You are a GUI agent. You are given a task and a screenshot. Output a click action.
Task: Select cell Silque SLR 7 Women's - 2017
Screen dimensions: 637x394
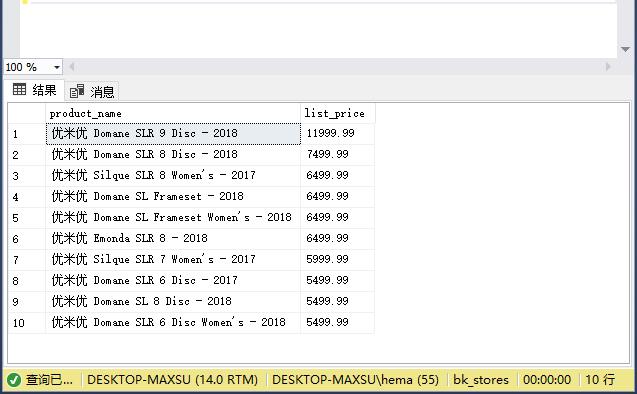click(x=173, y=260)
